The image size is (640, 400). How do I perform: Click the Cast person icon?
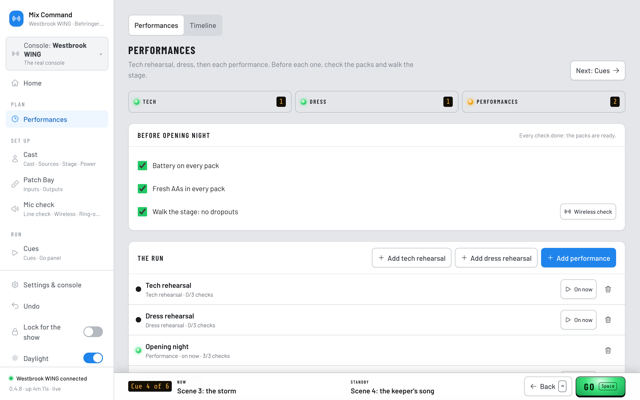pyautogui.click(x=15, y=159)
